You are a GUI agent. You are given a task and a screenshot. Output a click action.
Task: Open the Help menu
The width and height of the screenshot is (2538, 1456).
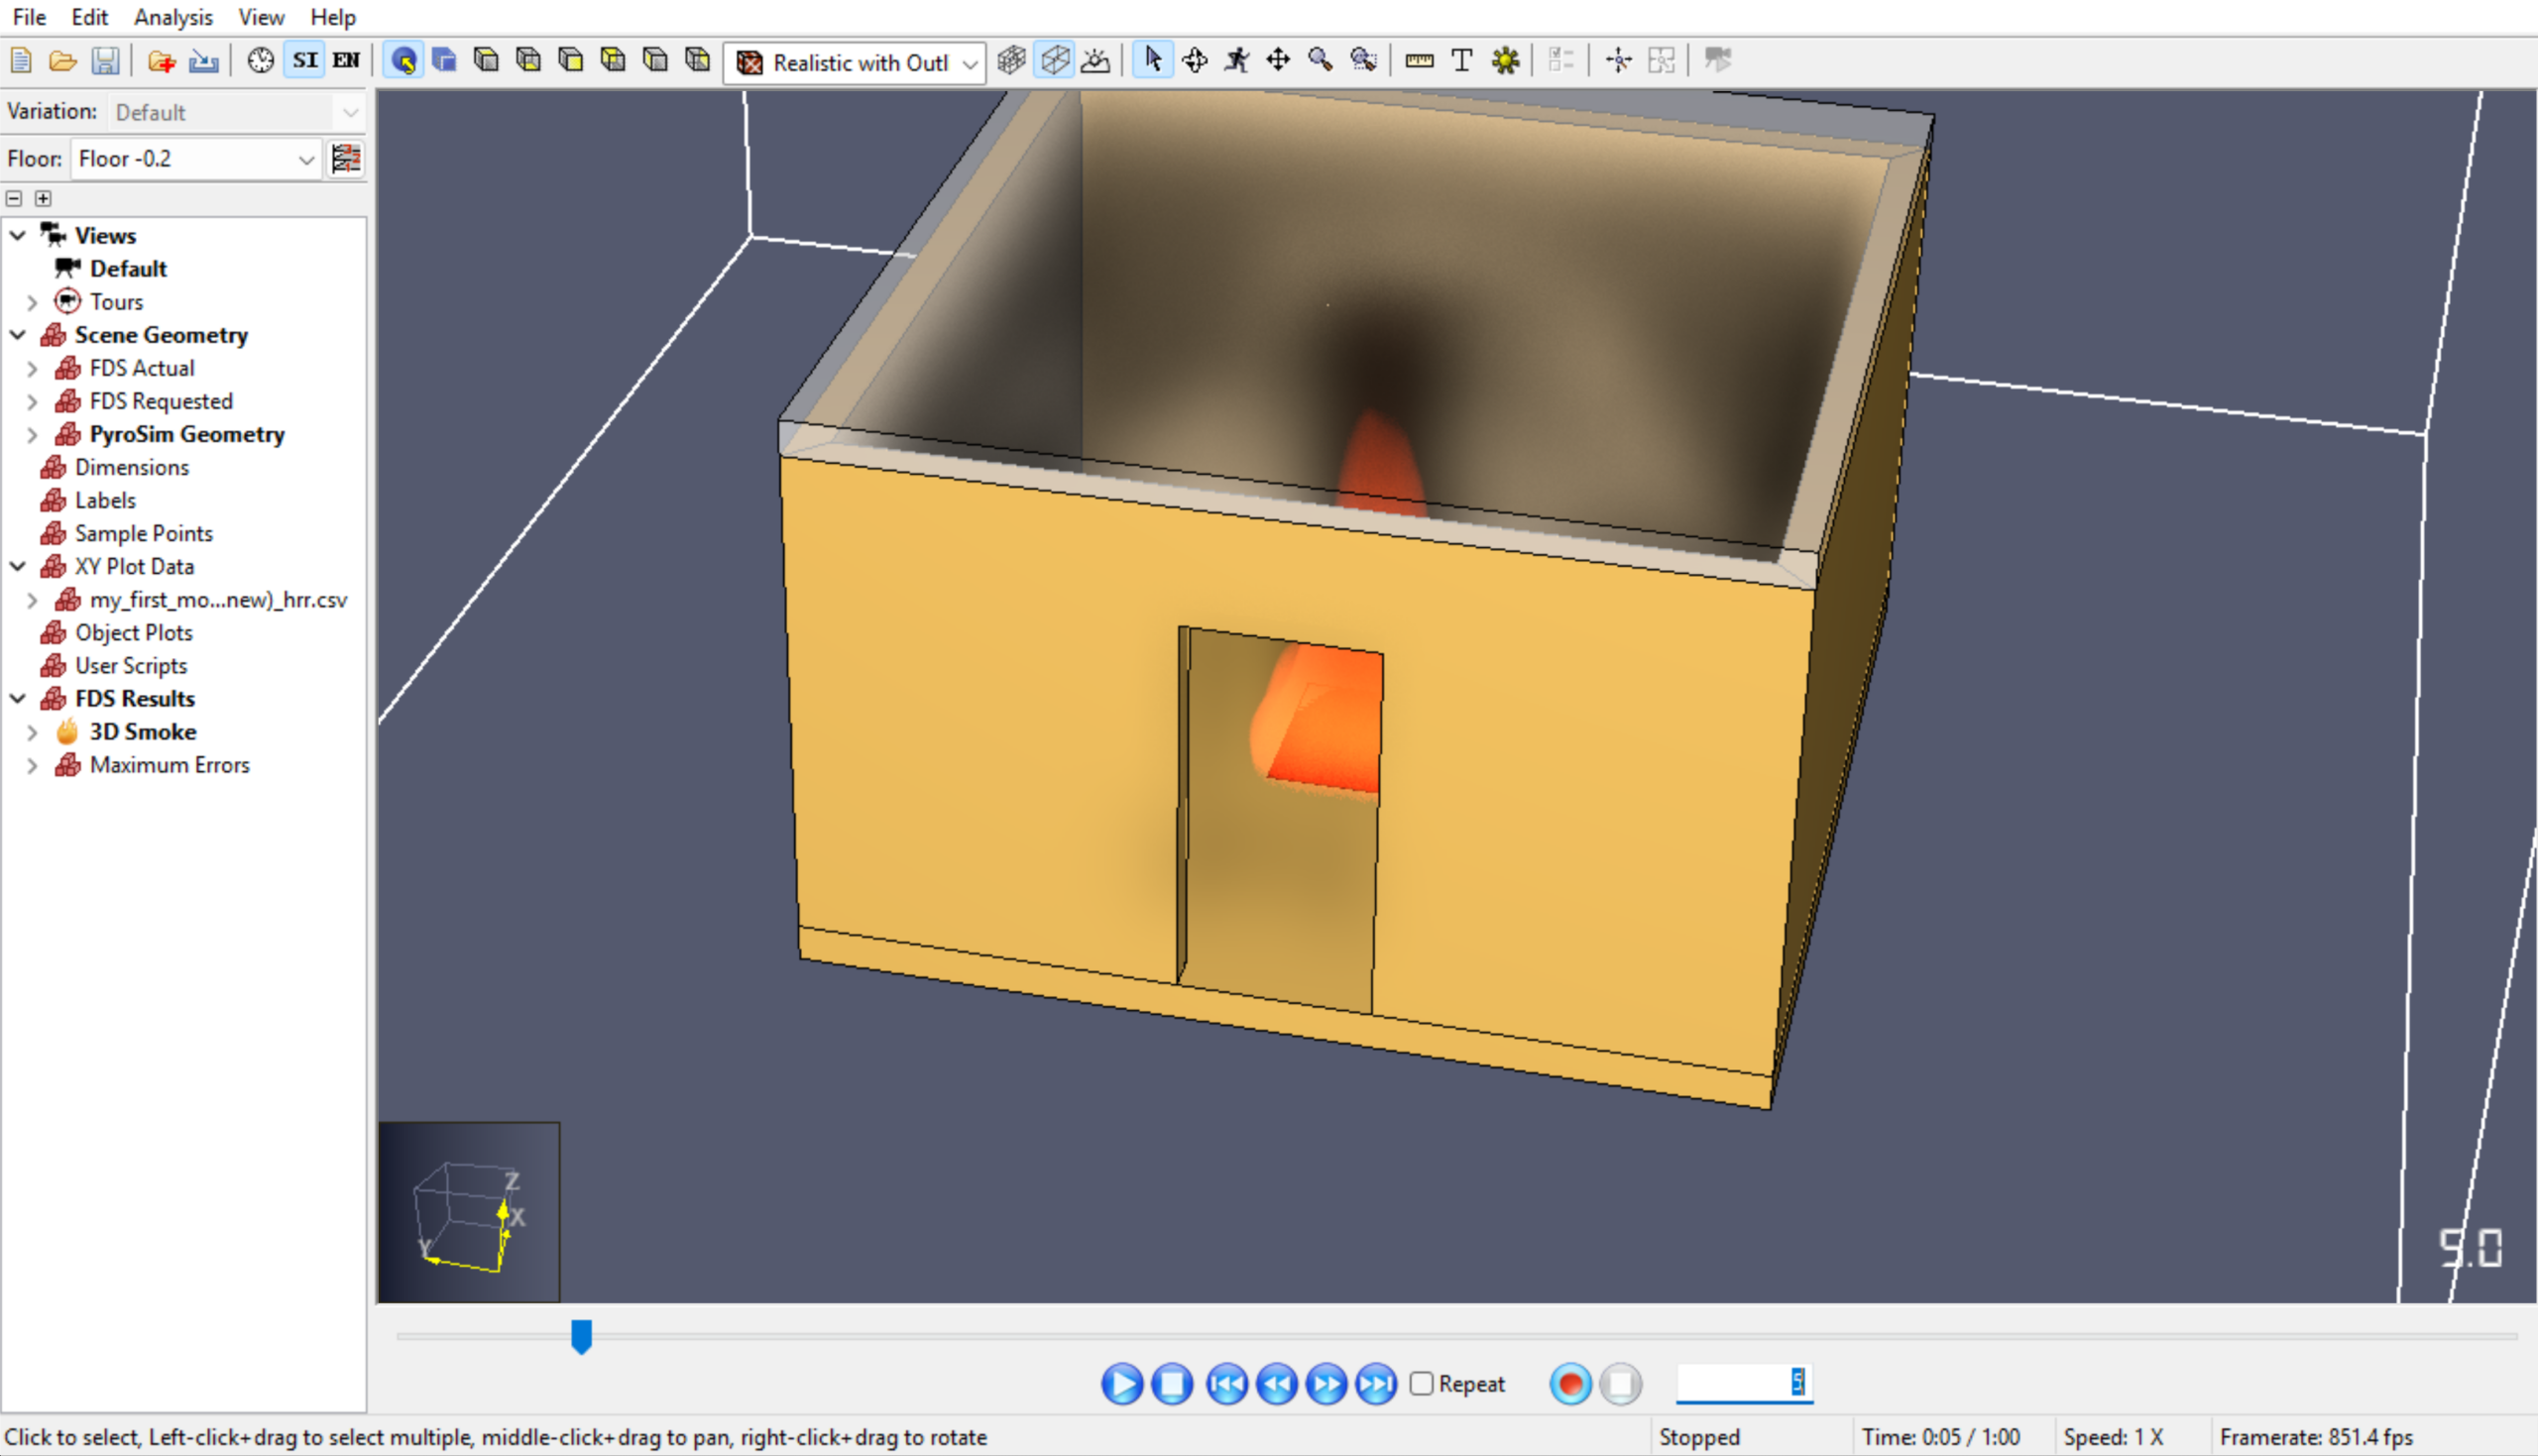pyautogui.click(x=333, y=17)
